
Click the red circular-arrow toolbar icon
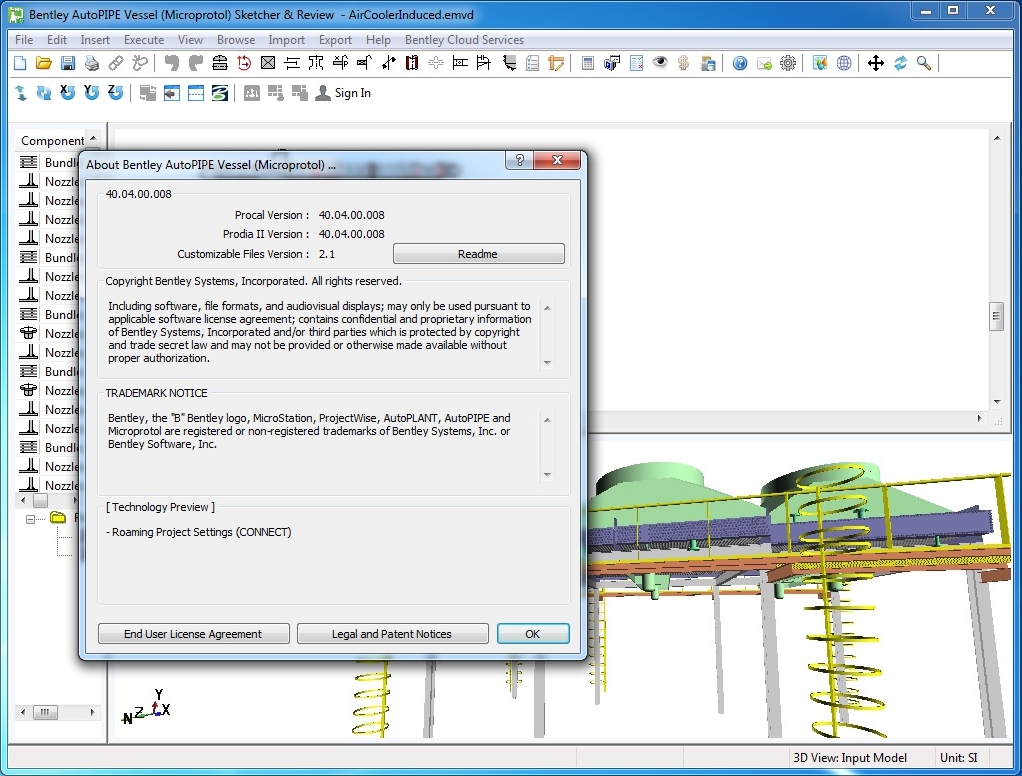(x=244, y=63)
